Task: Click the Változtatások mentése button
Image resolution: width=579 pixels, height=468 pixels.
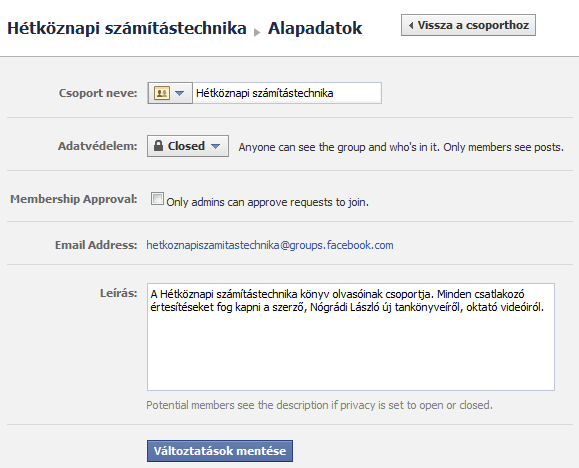Action: click(220, 451)
